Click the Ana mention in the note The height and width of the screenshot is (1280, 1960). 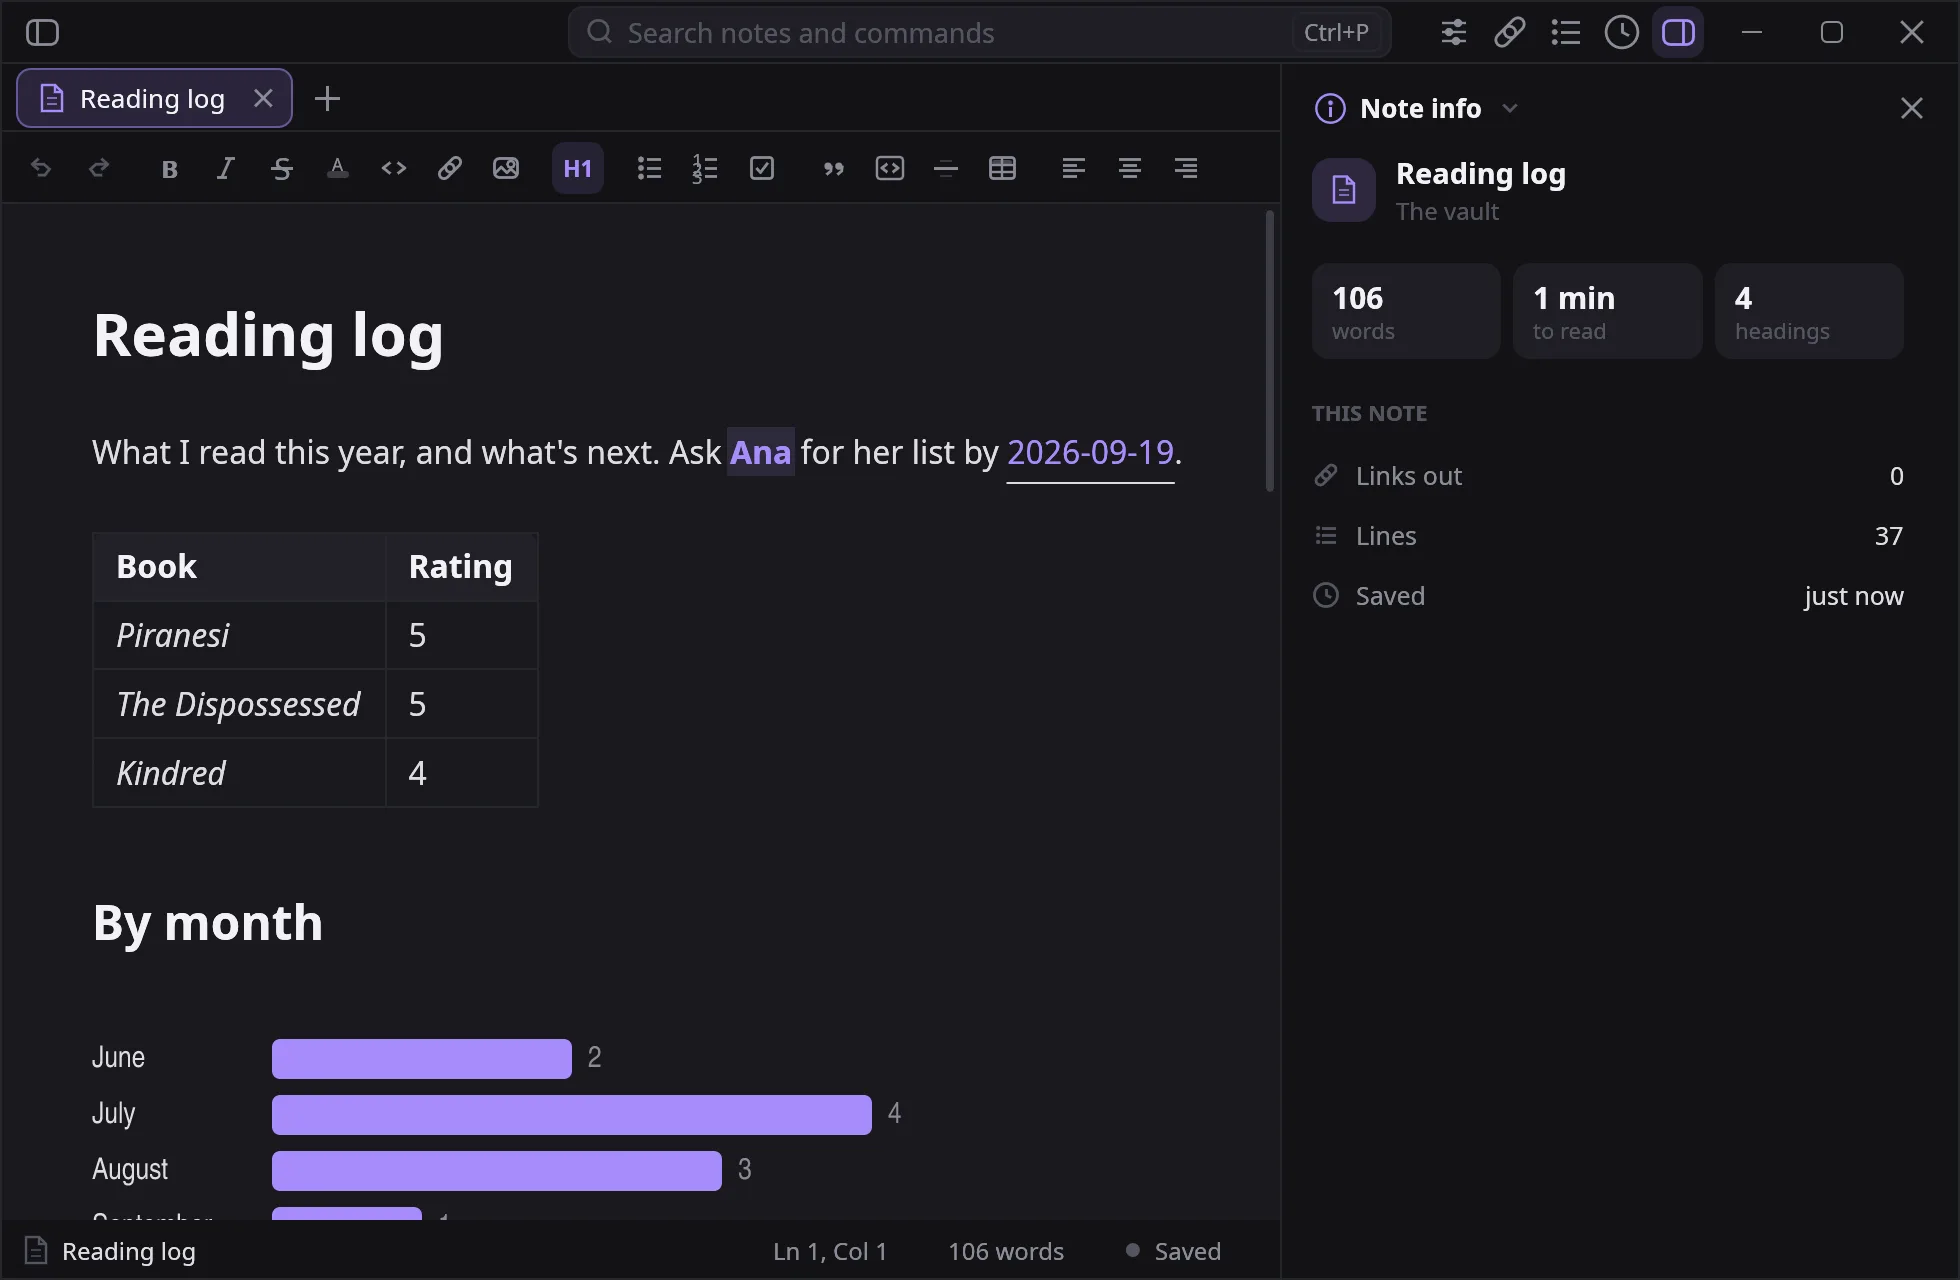(x=761, y=452)
